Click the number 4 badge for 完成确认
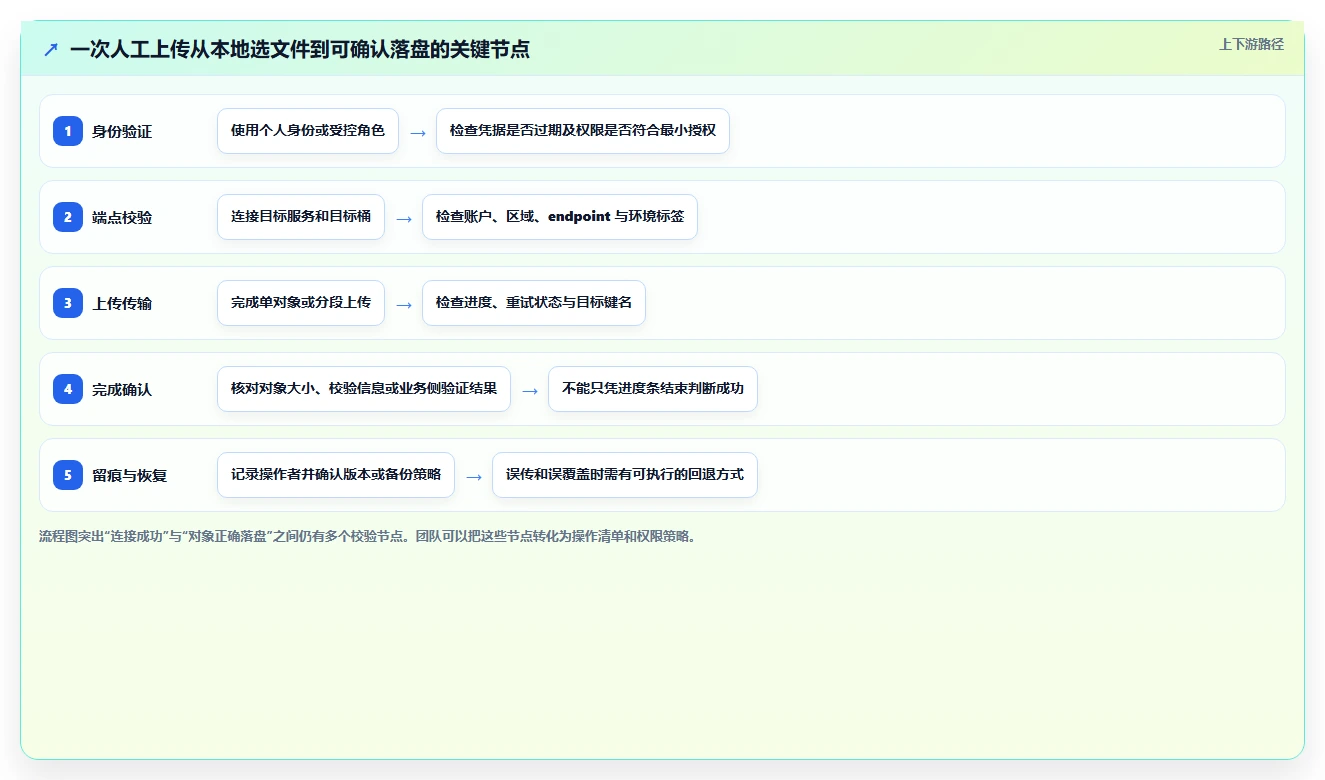This screenshot has width=1325, height=780. (x=68, y=389)
